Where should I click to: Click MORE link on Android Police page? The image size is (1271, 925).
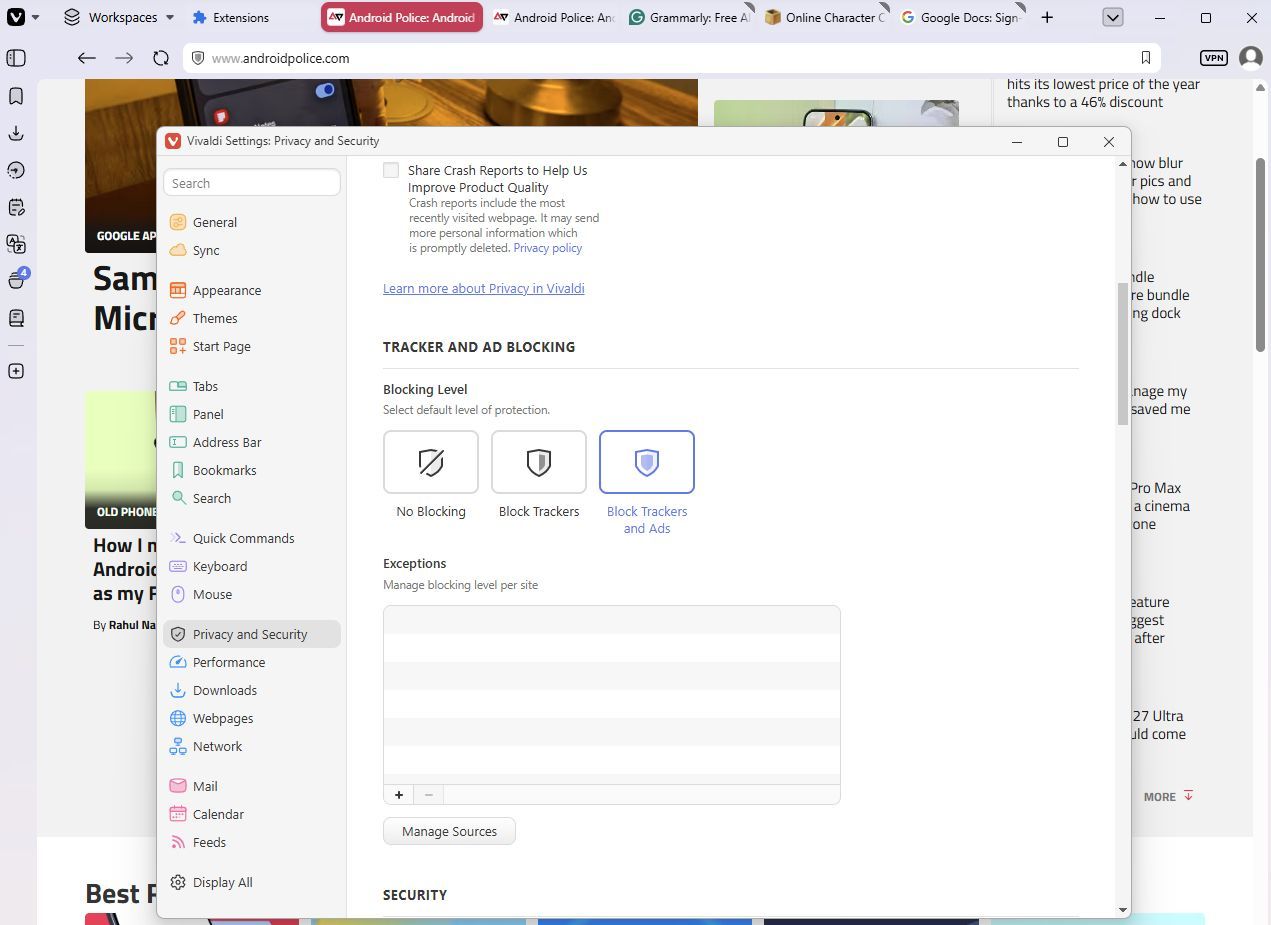1169,797
